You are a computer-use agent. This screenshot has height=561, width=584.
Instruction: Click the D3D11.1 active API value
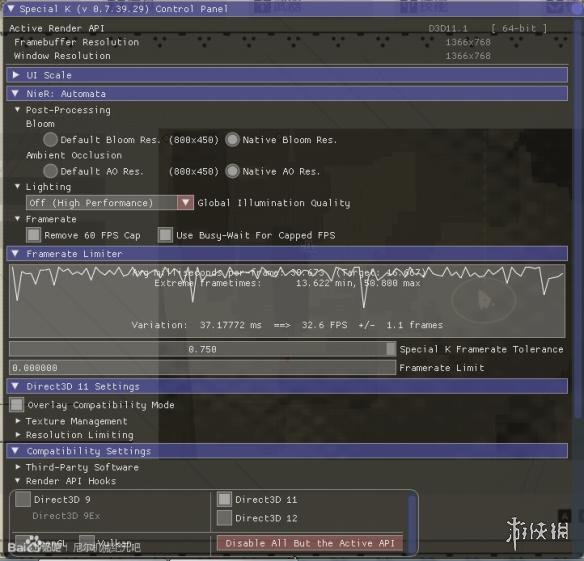click(x=448, y=28)
